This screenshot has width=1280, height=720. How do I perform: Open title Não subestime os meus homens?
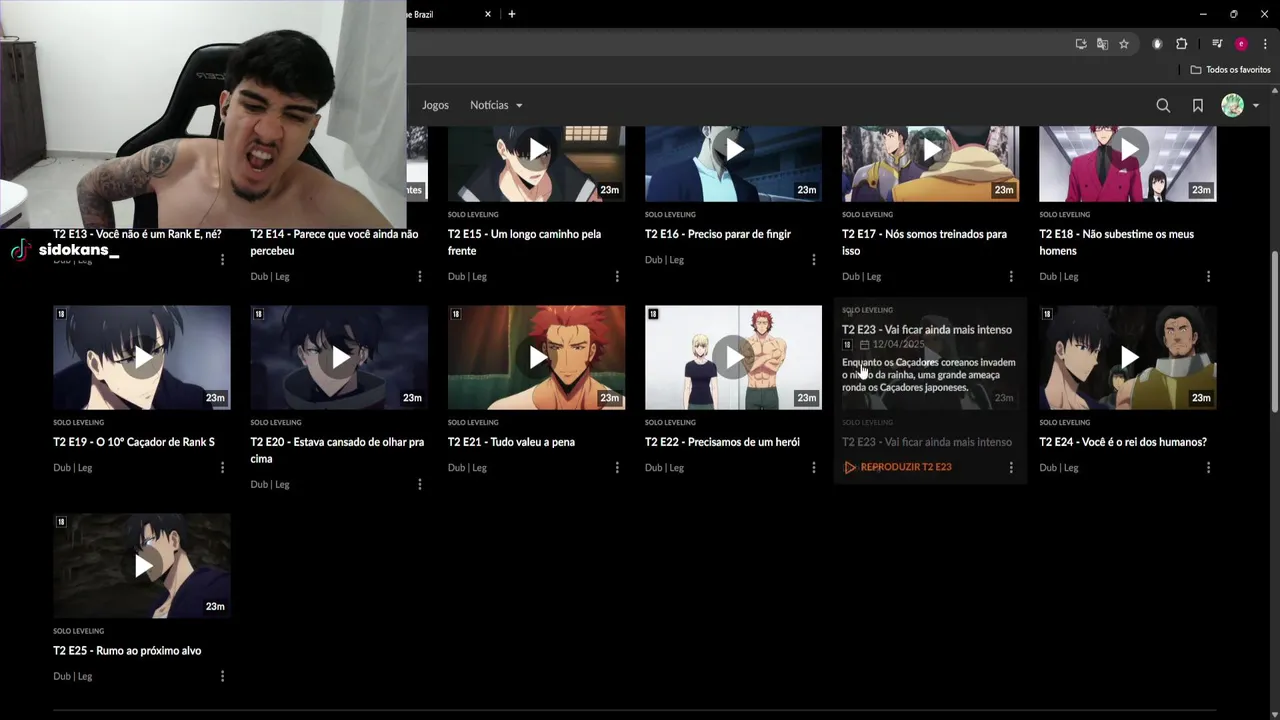[x=1116, y=242]
